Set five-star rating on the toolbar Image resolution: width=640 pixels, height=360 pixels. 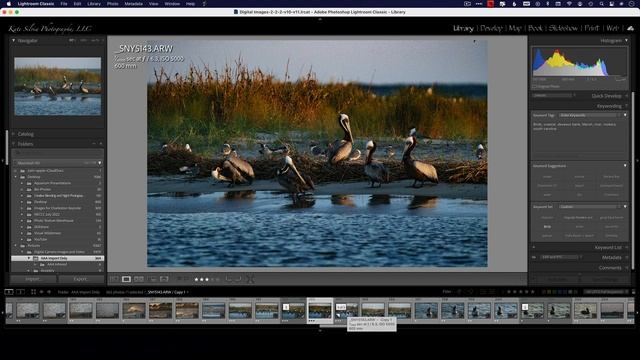tap(218, 280)
